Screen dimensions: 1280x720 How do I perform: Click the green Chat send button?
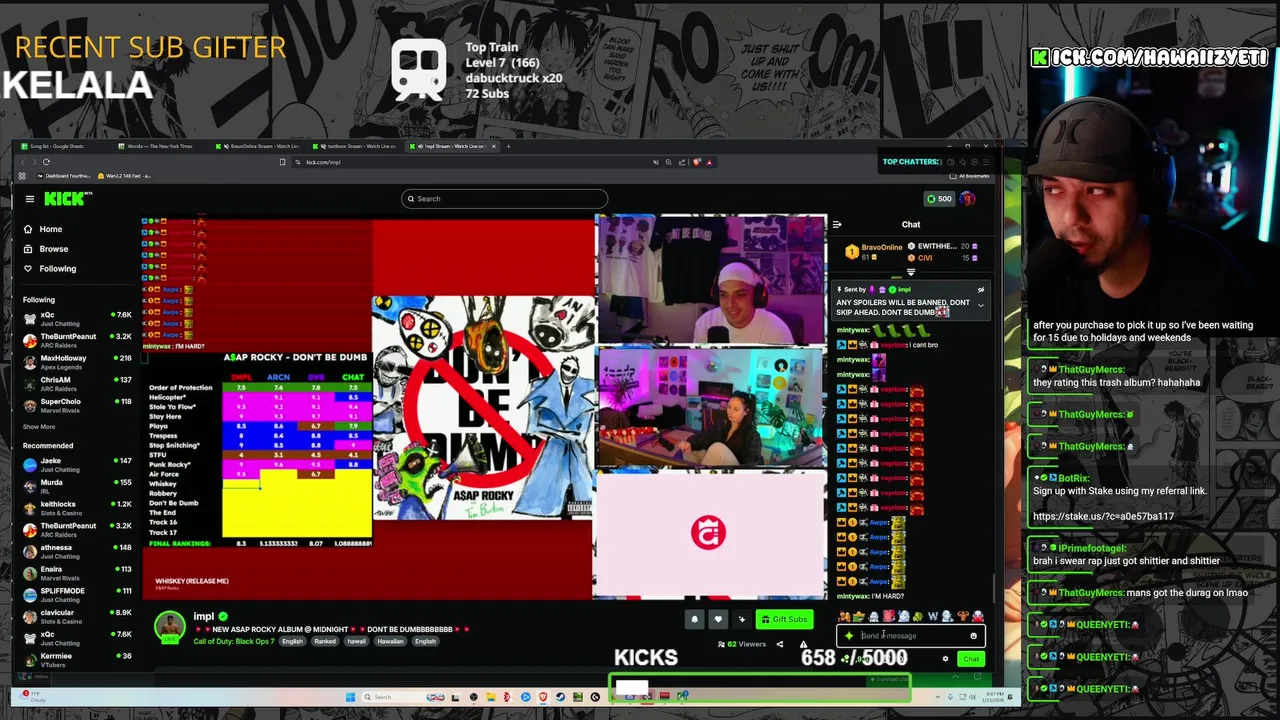pyautogui.click(x=971, y=659)
